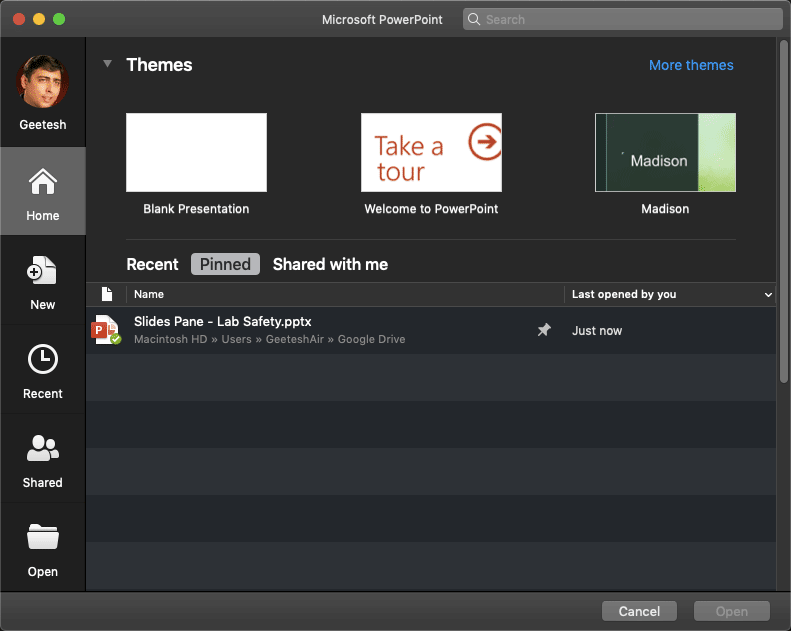This screenshot has height=631, width=791.
Task: Select the Open folder icon in sidebar
Action: coord(42,536)
